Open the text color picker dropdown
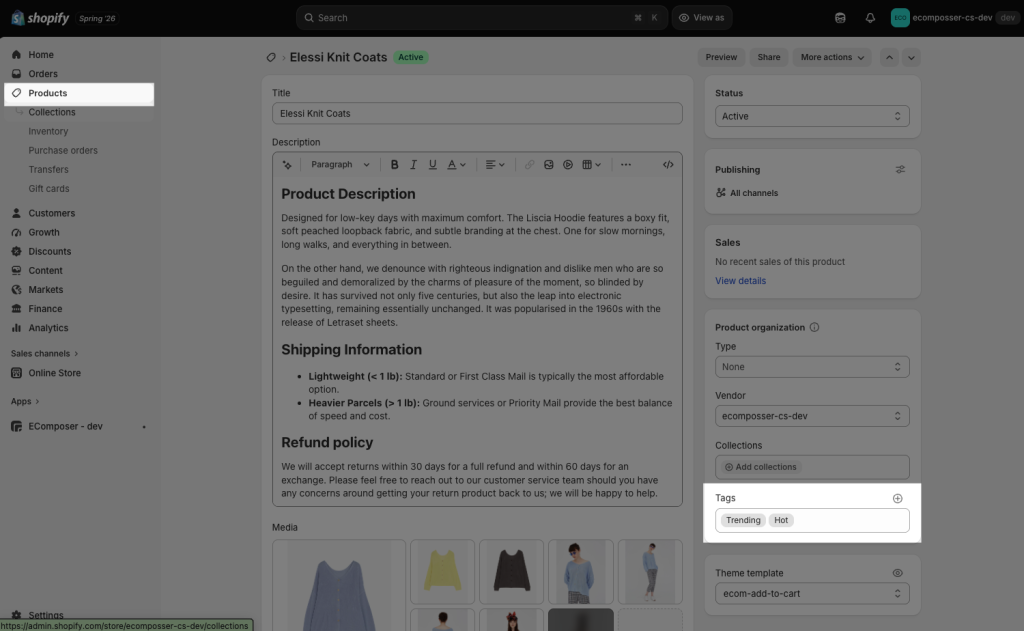Screen dimensions: 1024x631 click(456, 165)
